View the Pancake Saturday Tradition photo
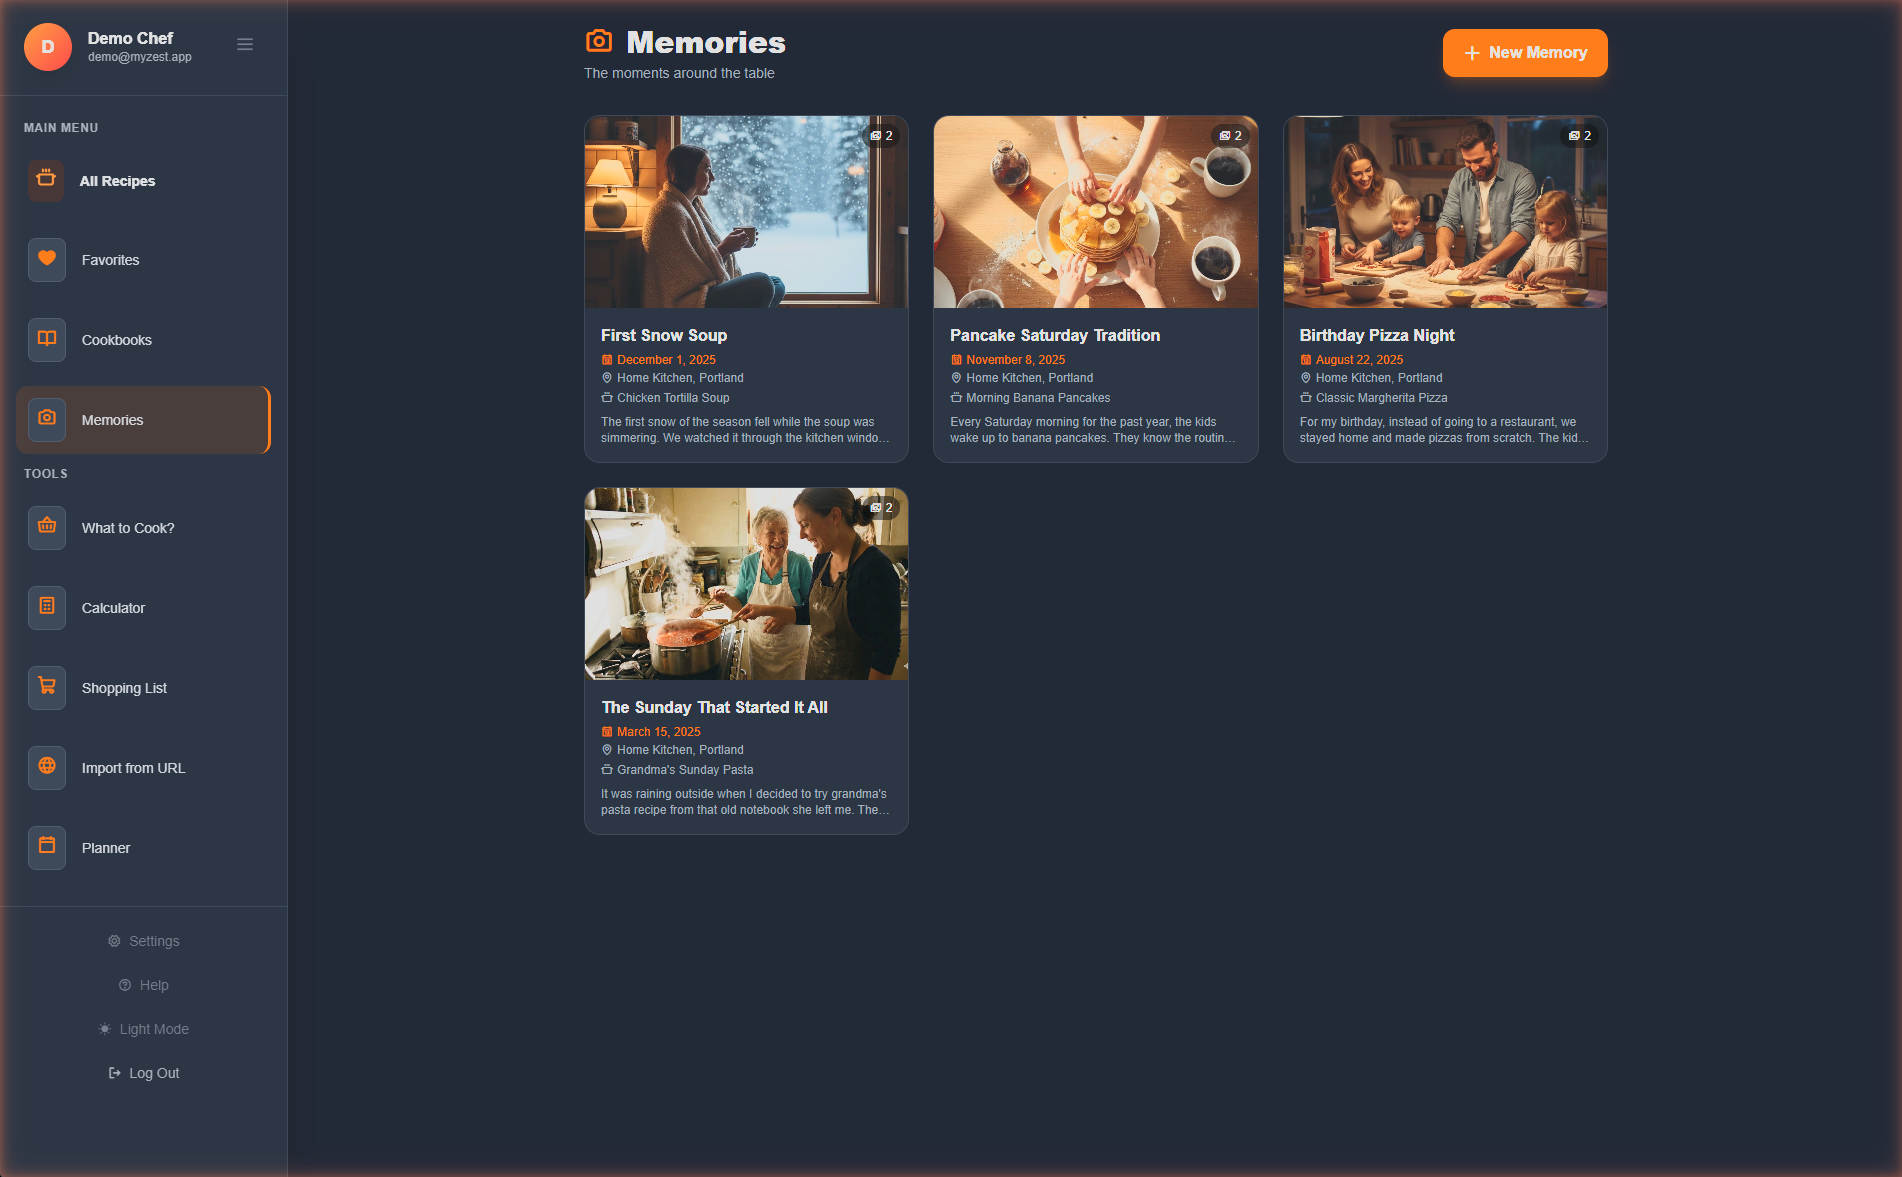Image resolution: width=1902 pixels, height=1177 pixels. coord(1095,211)
